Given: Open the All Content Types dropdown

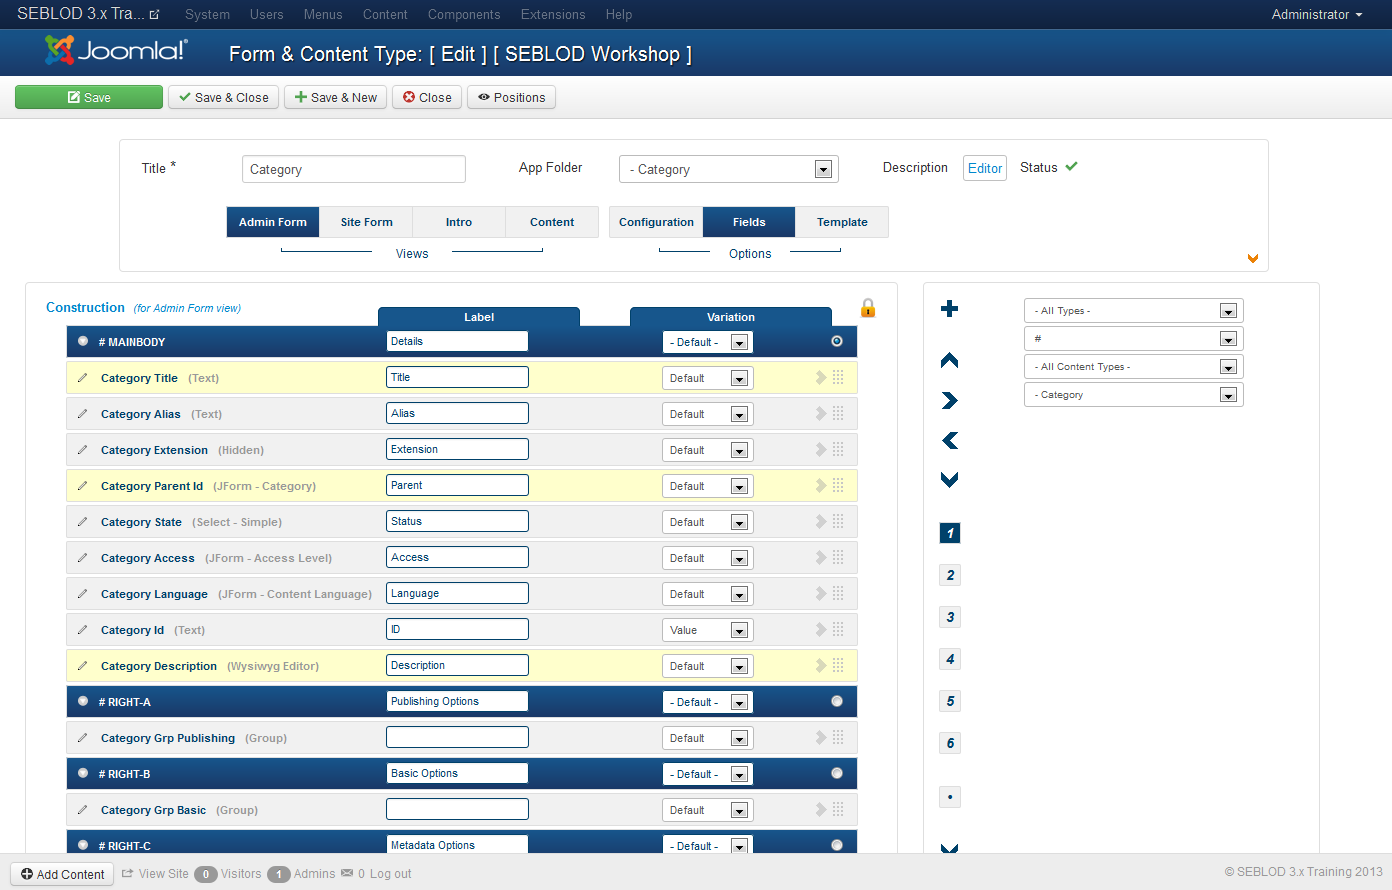Looking at the screenshot, I should tap(1133, 367).
